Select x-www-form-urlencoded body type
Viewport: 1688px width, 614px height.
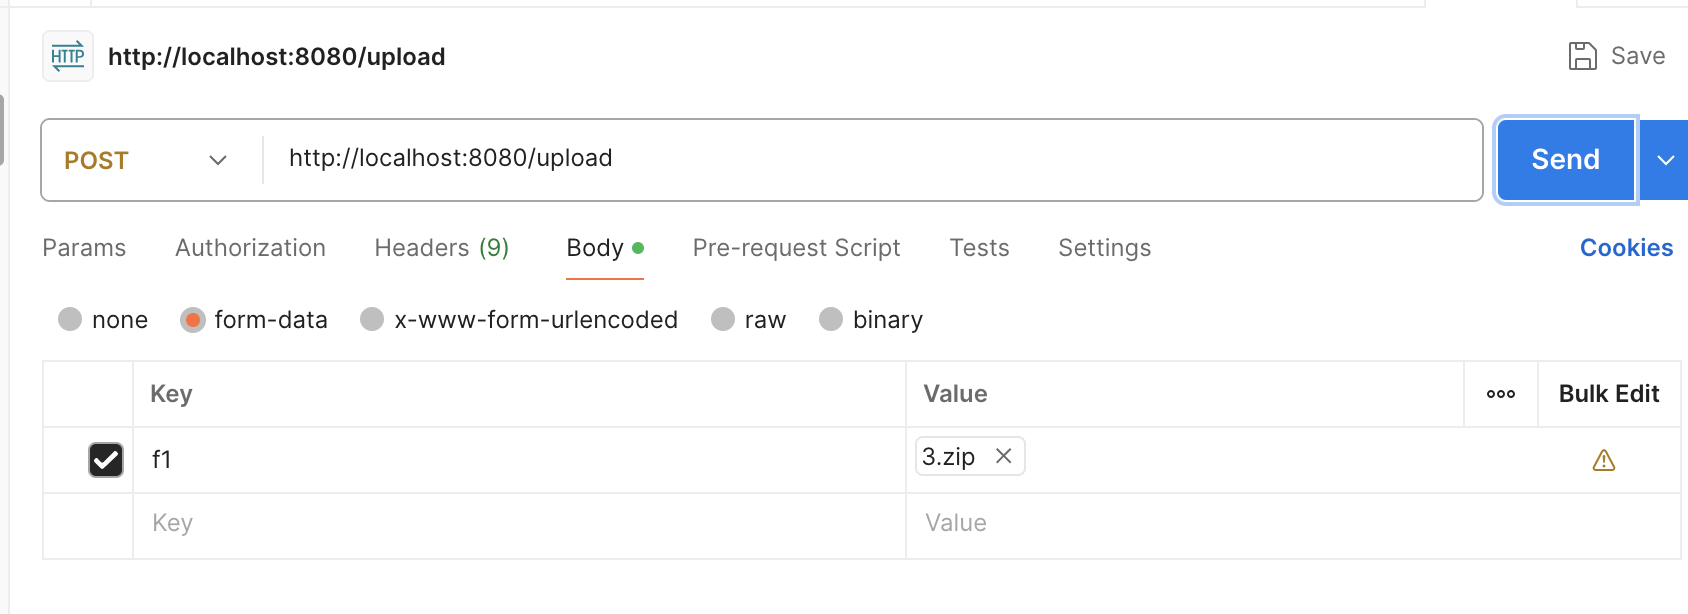(x=372, y=320)
